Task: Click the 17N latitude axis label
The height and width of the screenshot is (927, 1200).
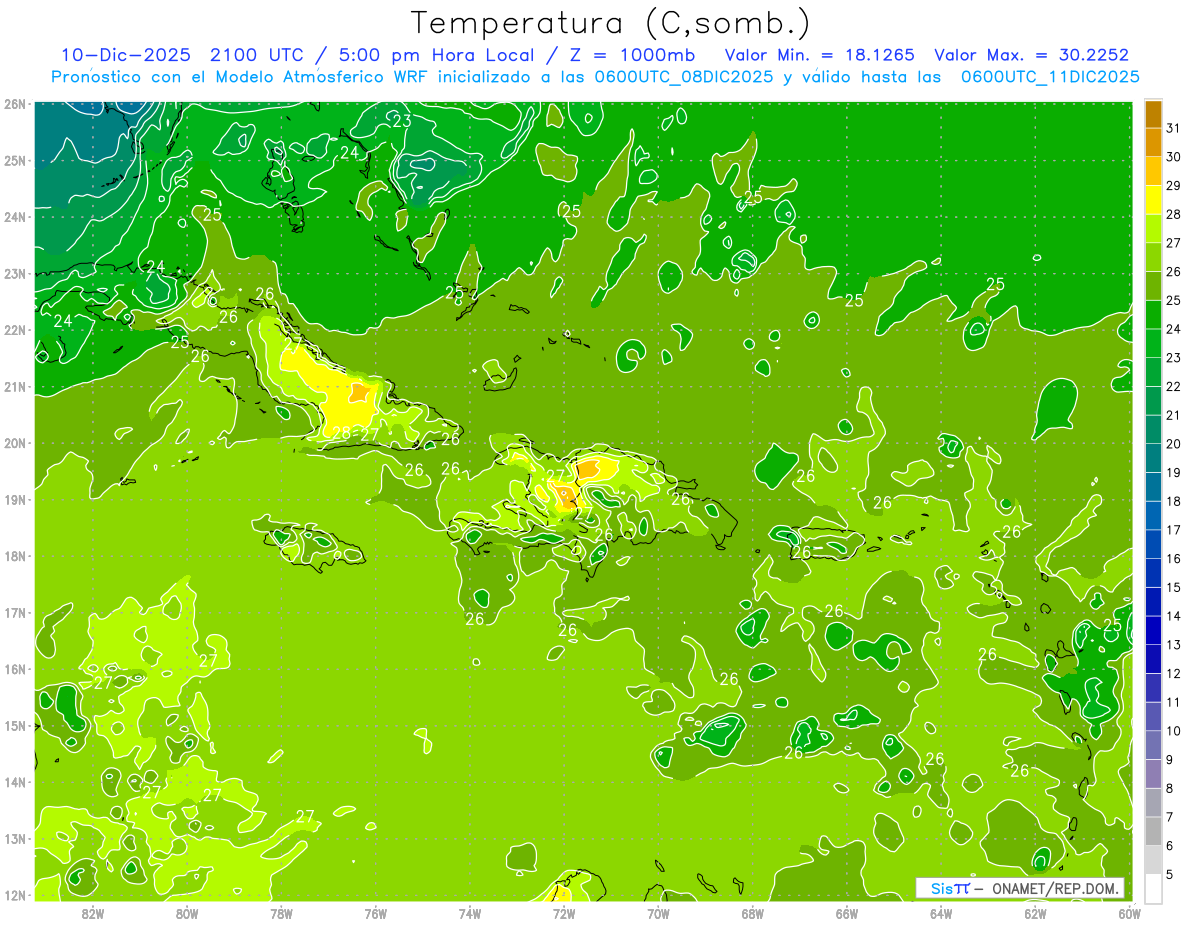Action: tap(15, 613)
